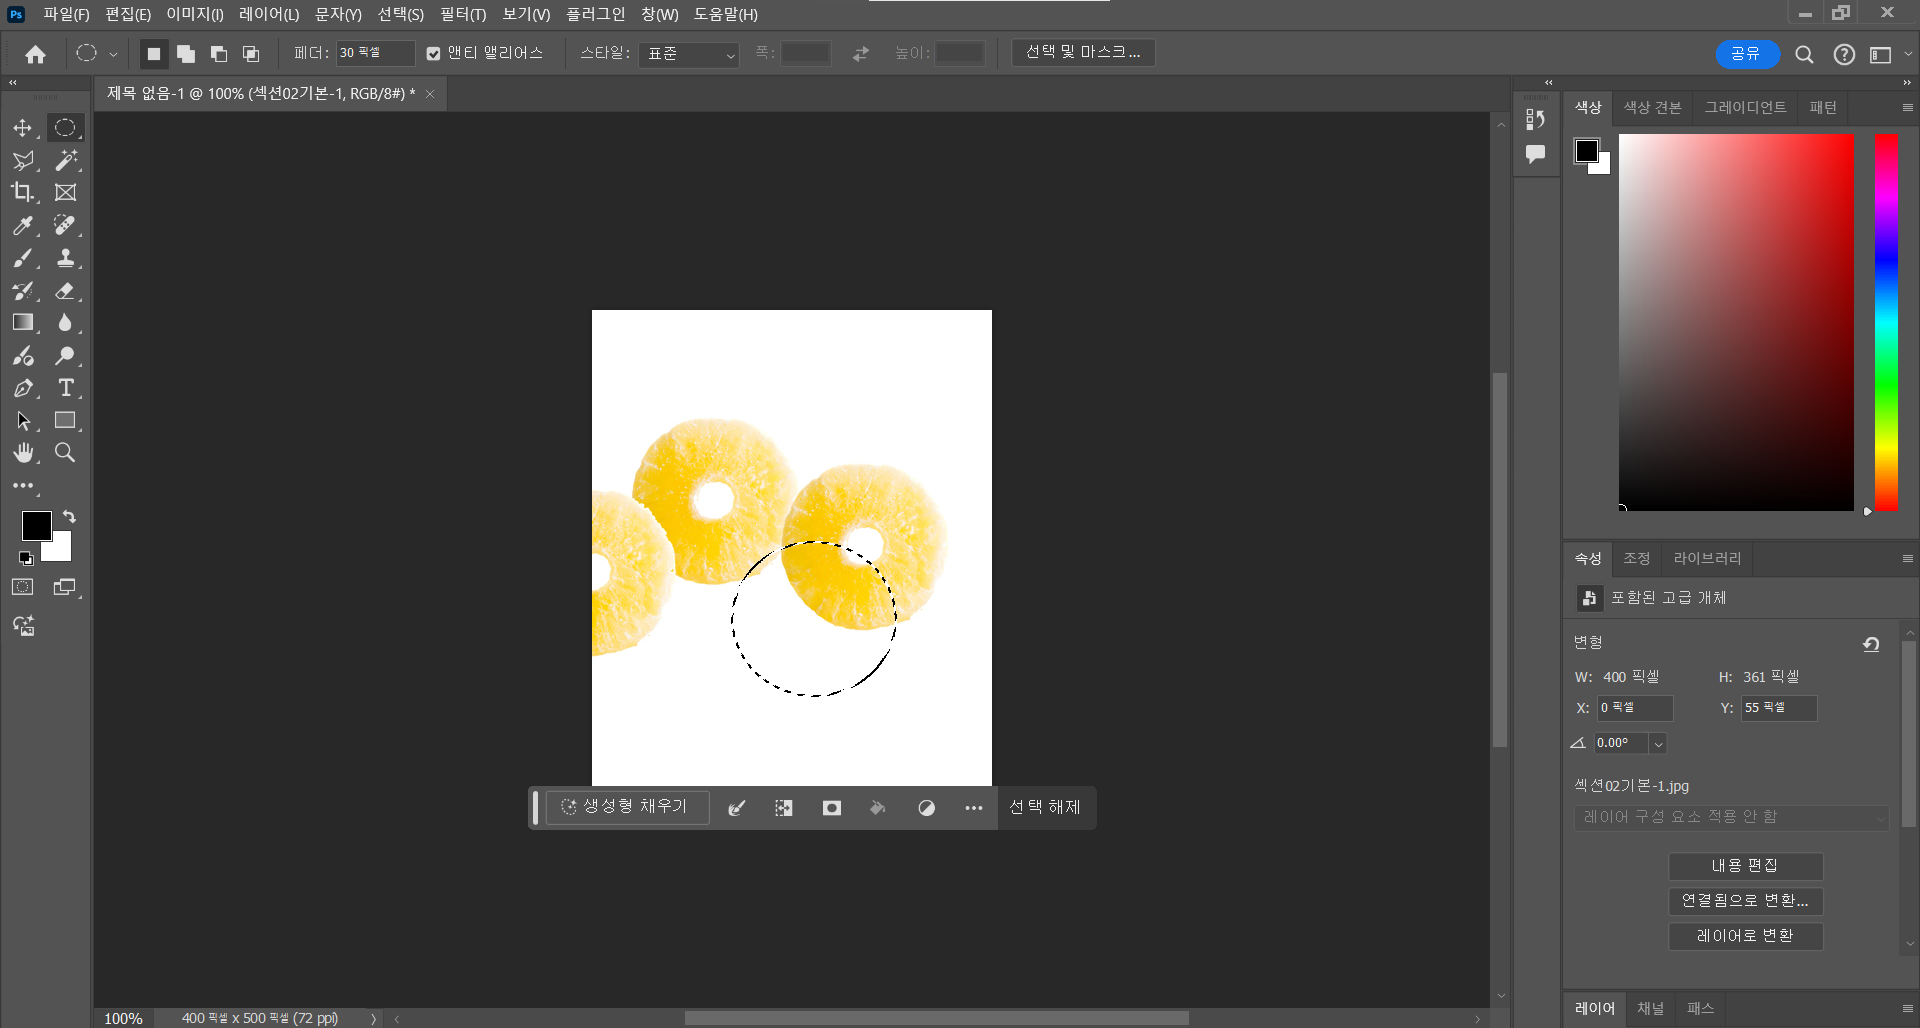Select the Move tool
Screen dimensions: 1920x1028
(22, 128)
